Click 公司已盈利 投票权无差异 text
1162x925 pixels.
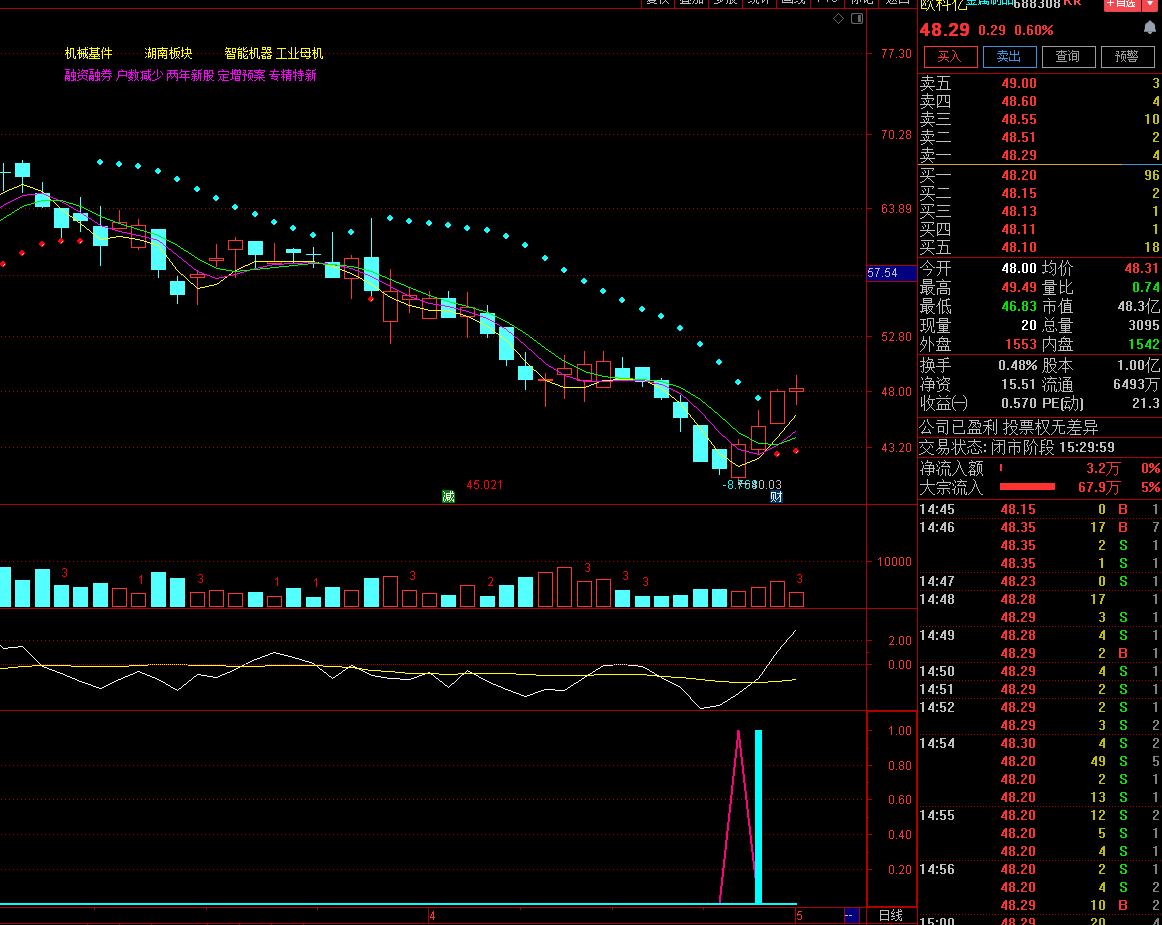[1009, 428]
